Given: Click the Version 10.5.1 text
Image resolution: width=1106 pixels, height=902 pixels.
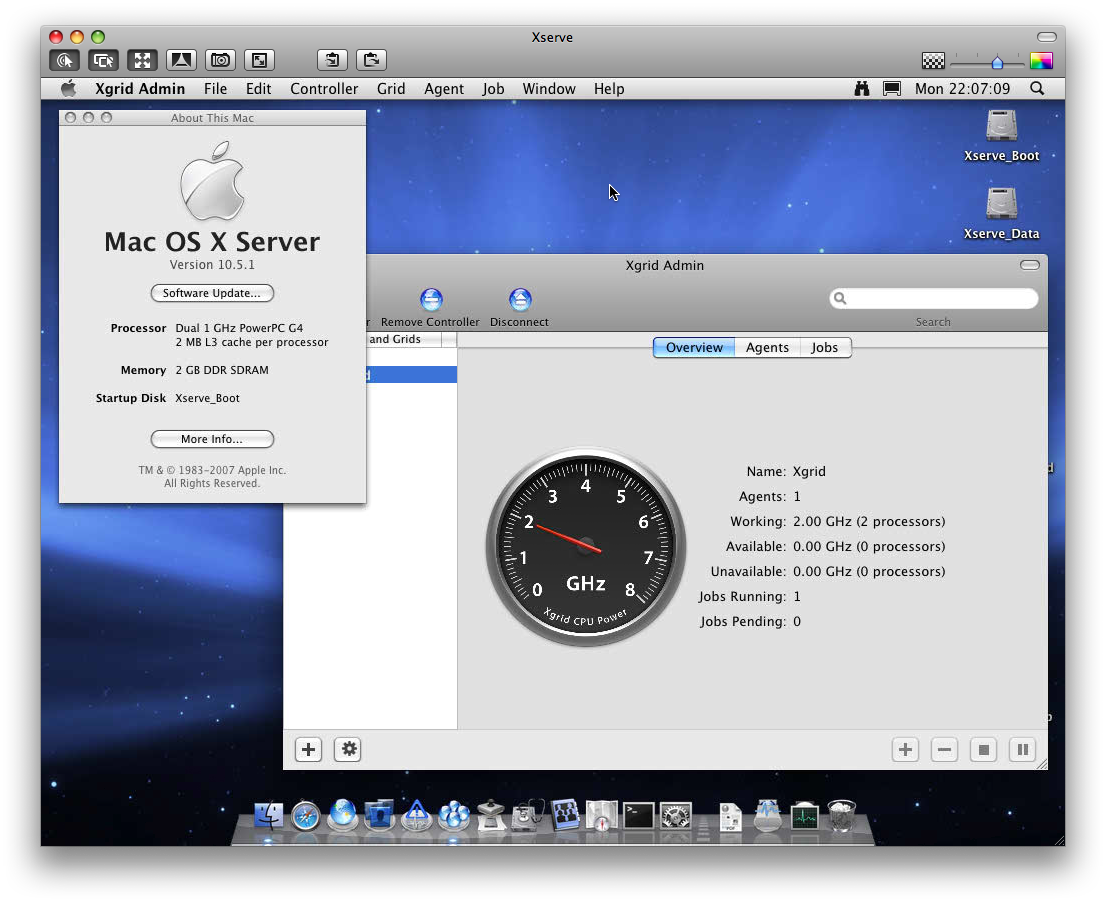Looking at the screenshot, I should click(x=212, y=264).
